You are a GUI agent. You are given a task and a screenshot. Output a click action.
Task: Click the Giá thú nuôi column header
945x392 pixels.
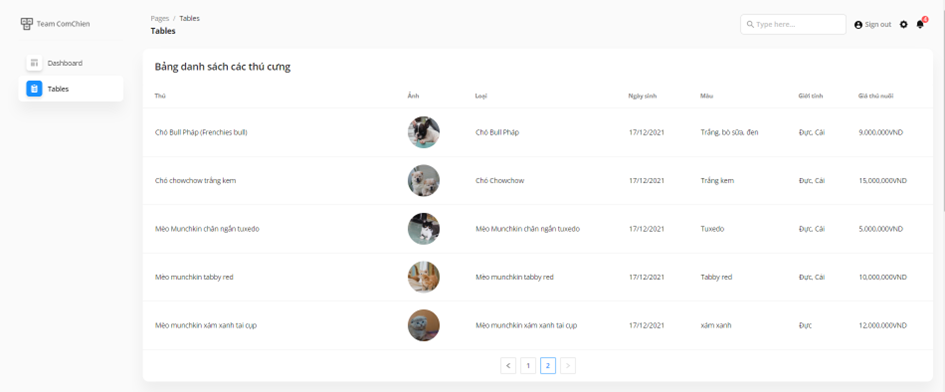point(876,96)
